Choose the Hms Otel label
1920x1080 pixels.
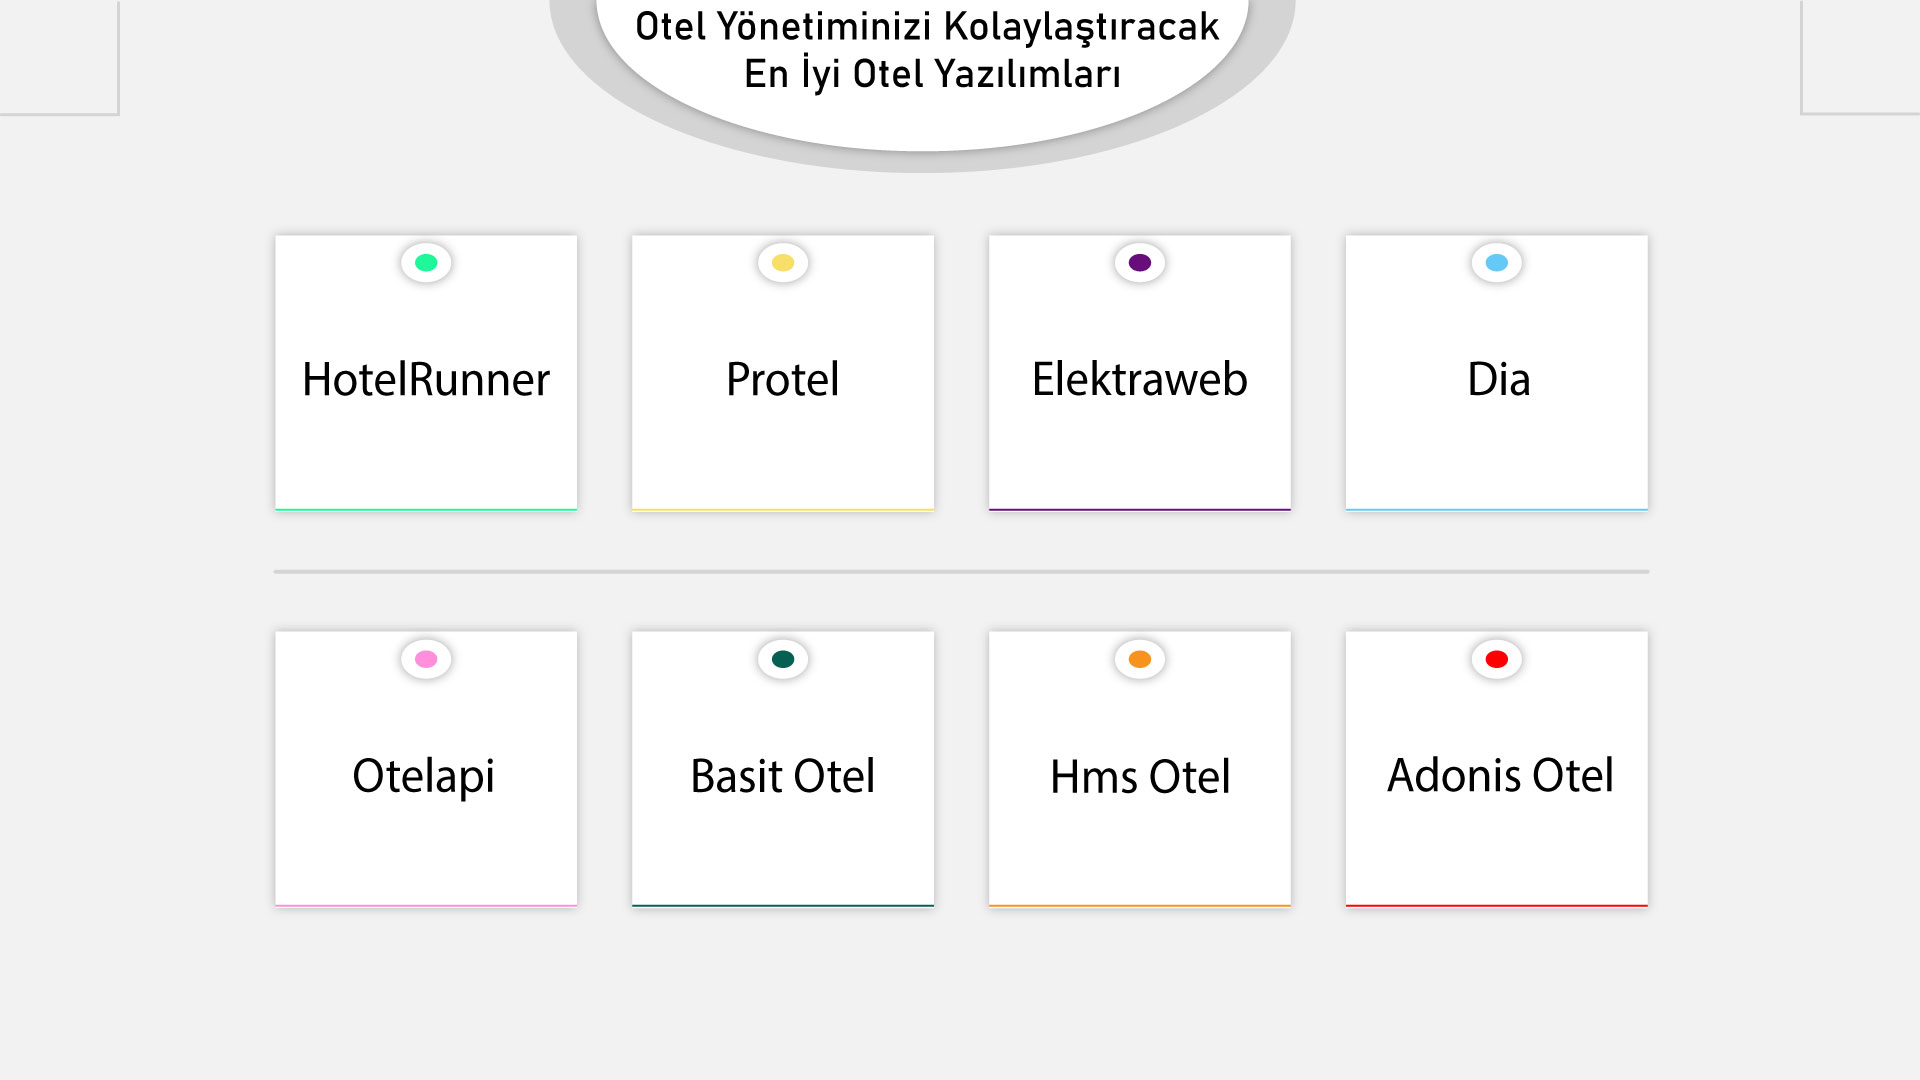coord(1140,777)
